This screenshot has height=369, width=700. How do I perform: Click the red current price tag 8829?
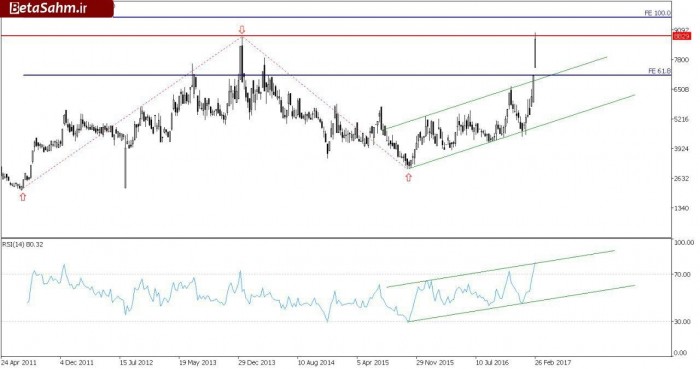[x=682, y=36]
